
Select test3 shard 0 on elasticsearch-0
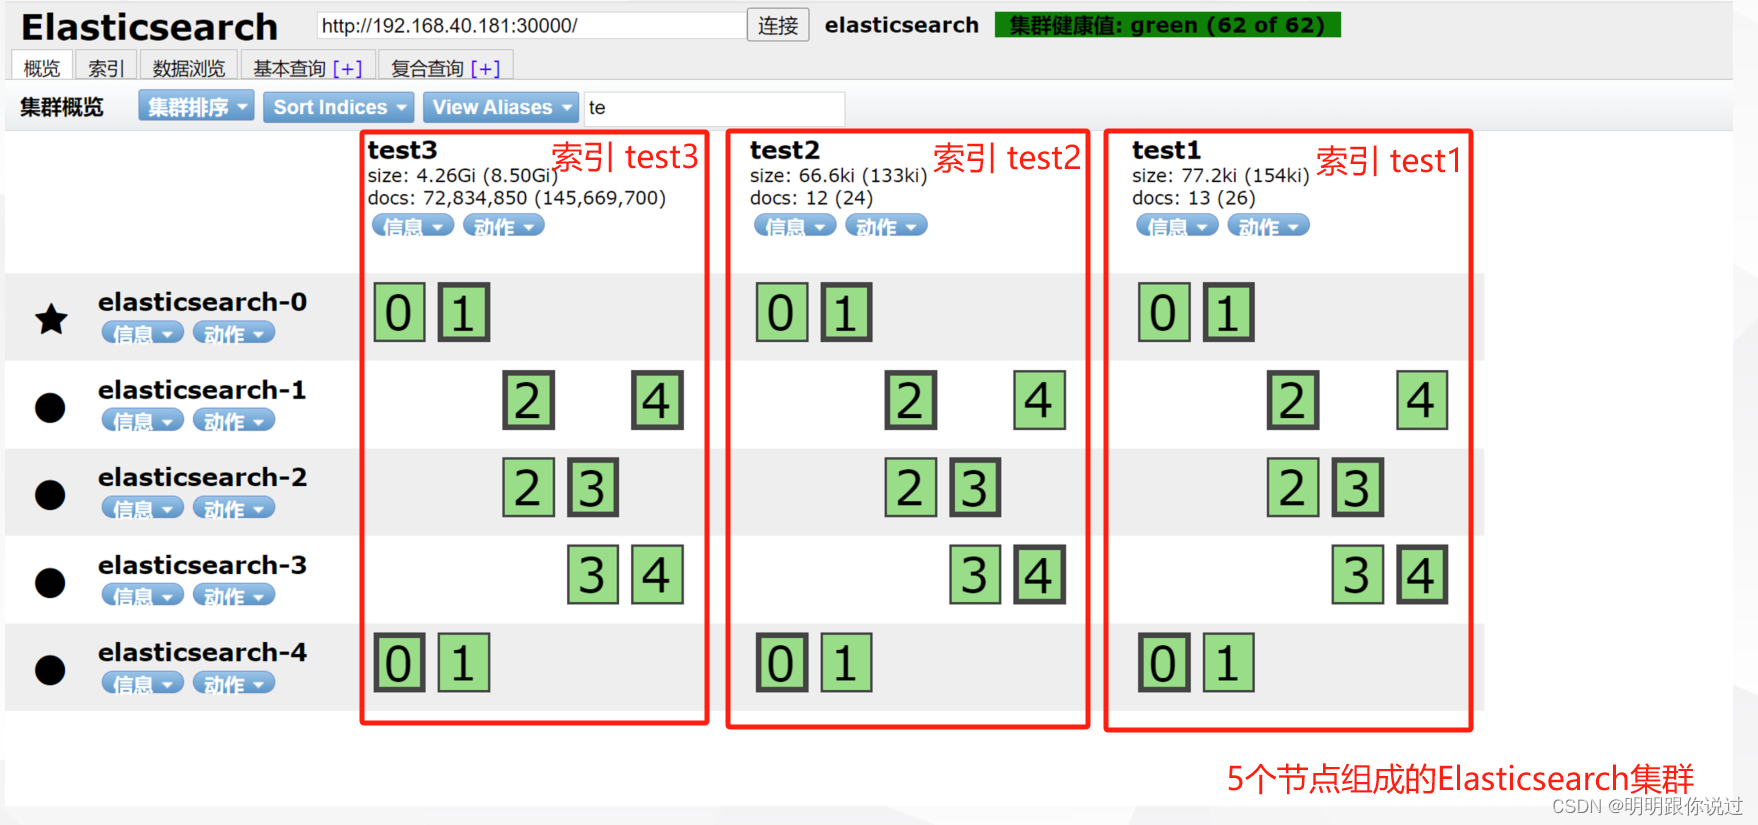click(399, 312)
